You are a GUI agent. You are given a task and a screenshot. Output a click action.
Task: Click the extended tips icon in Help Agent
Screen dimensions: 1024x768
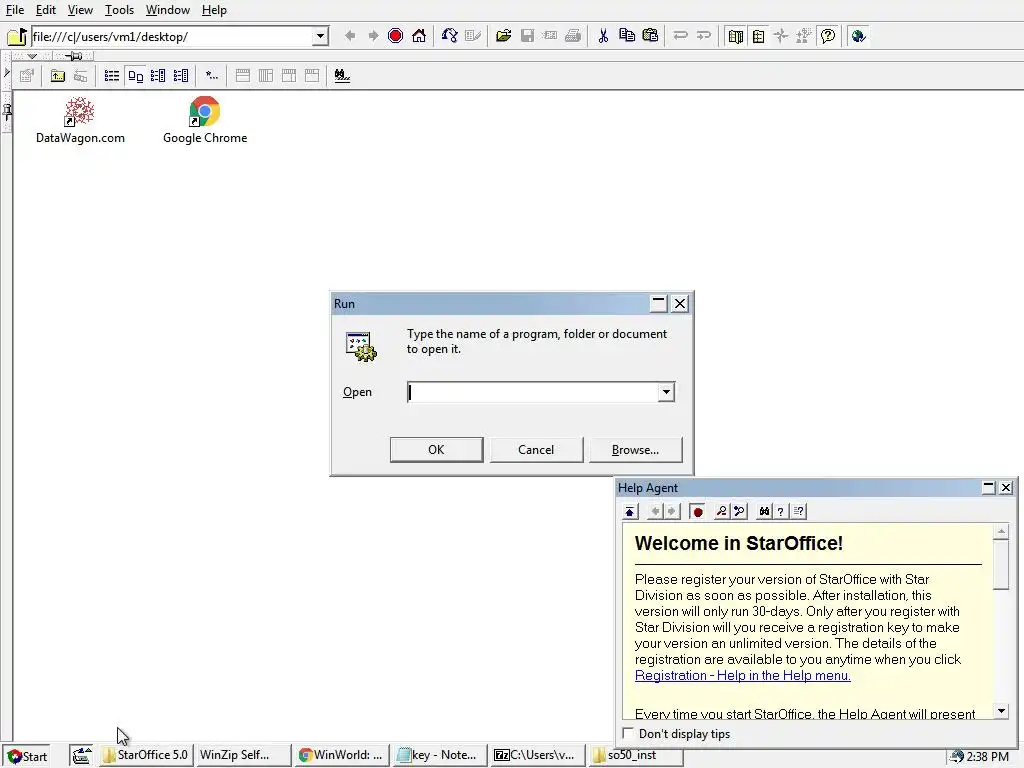pyautogui.click(x=799, y=511)
